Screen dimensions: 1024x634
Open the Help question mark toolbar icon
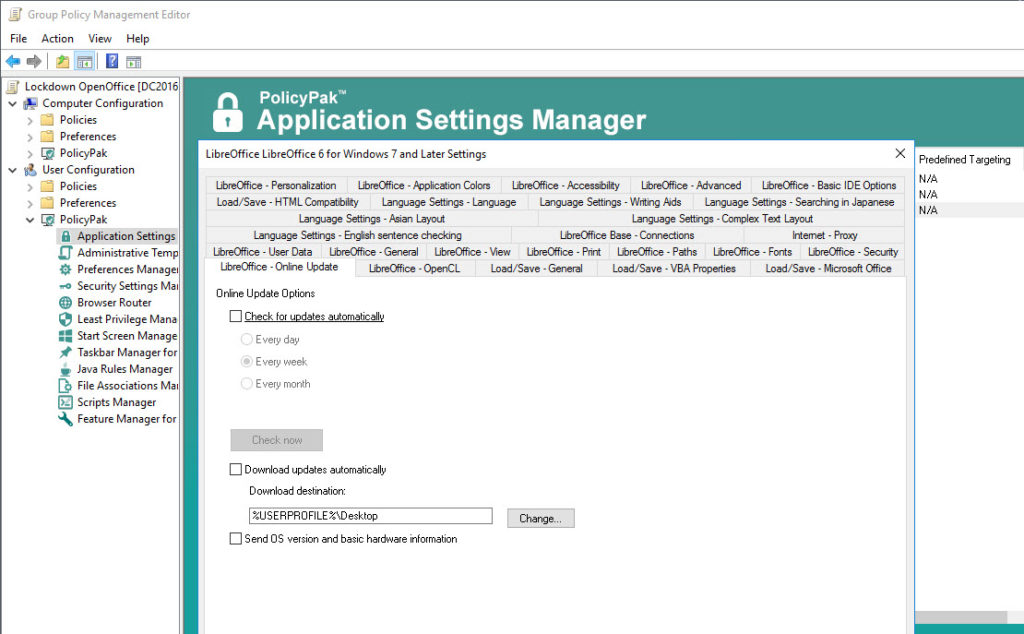tap(112, 61)
